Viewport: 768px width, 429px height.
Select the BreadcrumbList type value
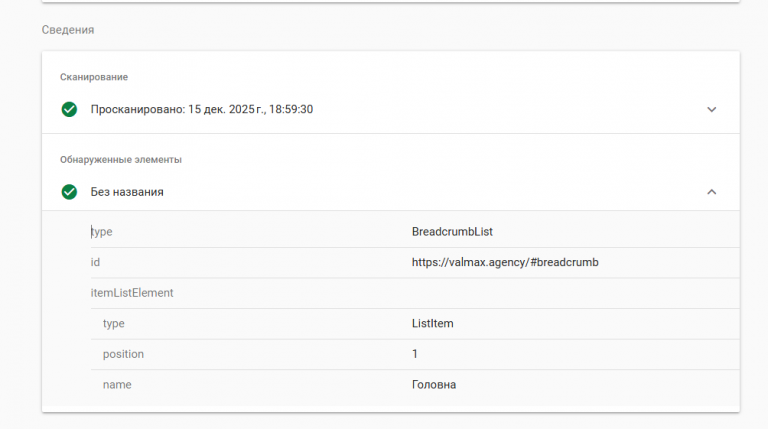452,232
